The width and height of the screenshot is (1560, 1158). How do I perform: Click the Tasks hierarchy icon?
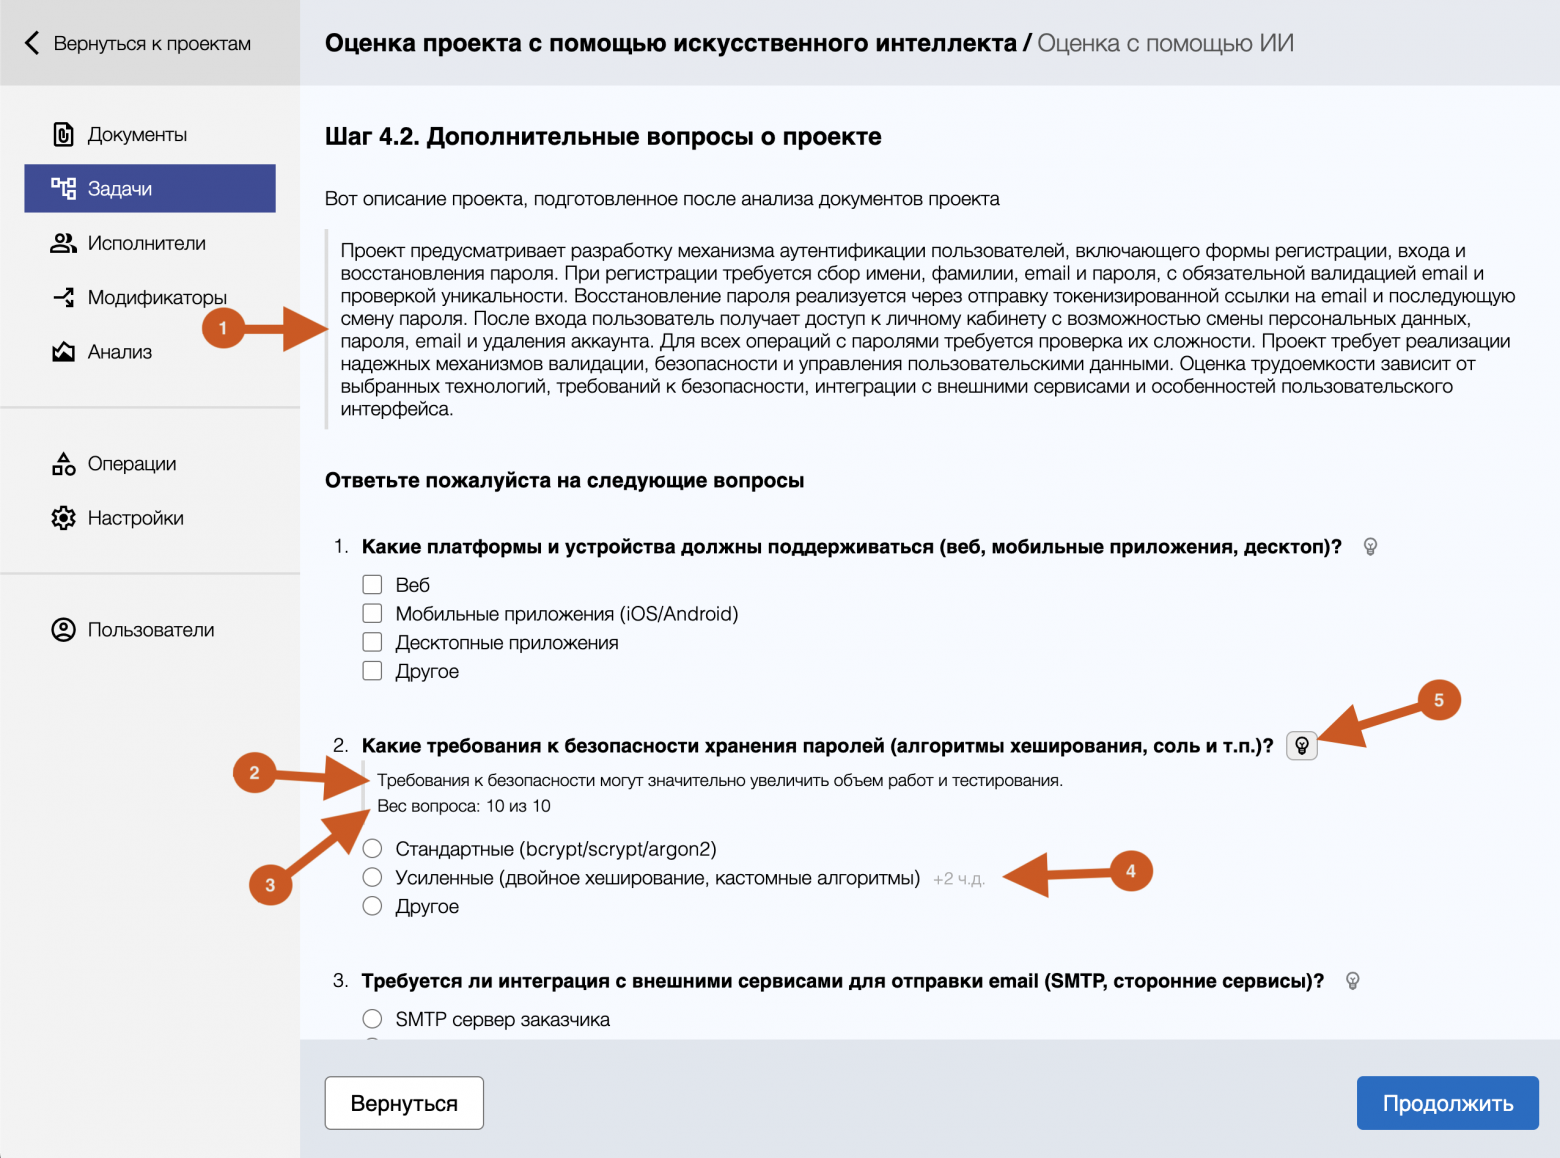(x=63, y=189)
